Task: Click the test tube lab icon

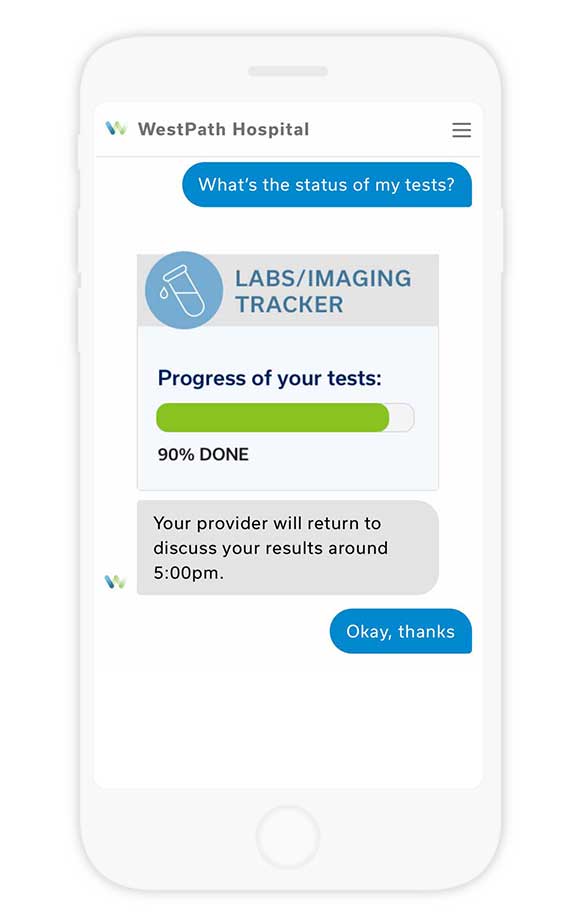Action: [x=184, y=290]
